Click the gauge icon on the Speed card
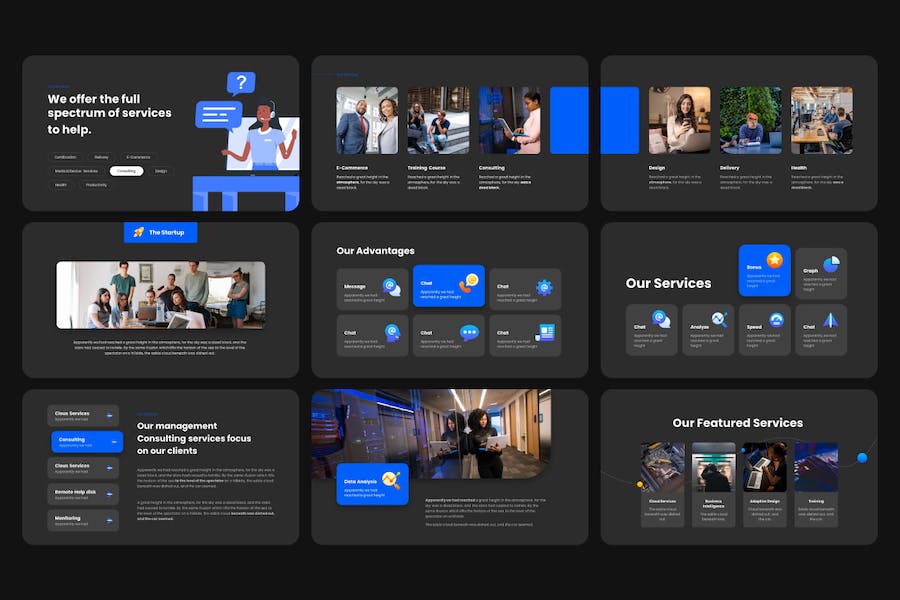 pyautogui.click(x=775, y=320)
